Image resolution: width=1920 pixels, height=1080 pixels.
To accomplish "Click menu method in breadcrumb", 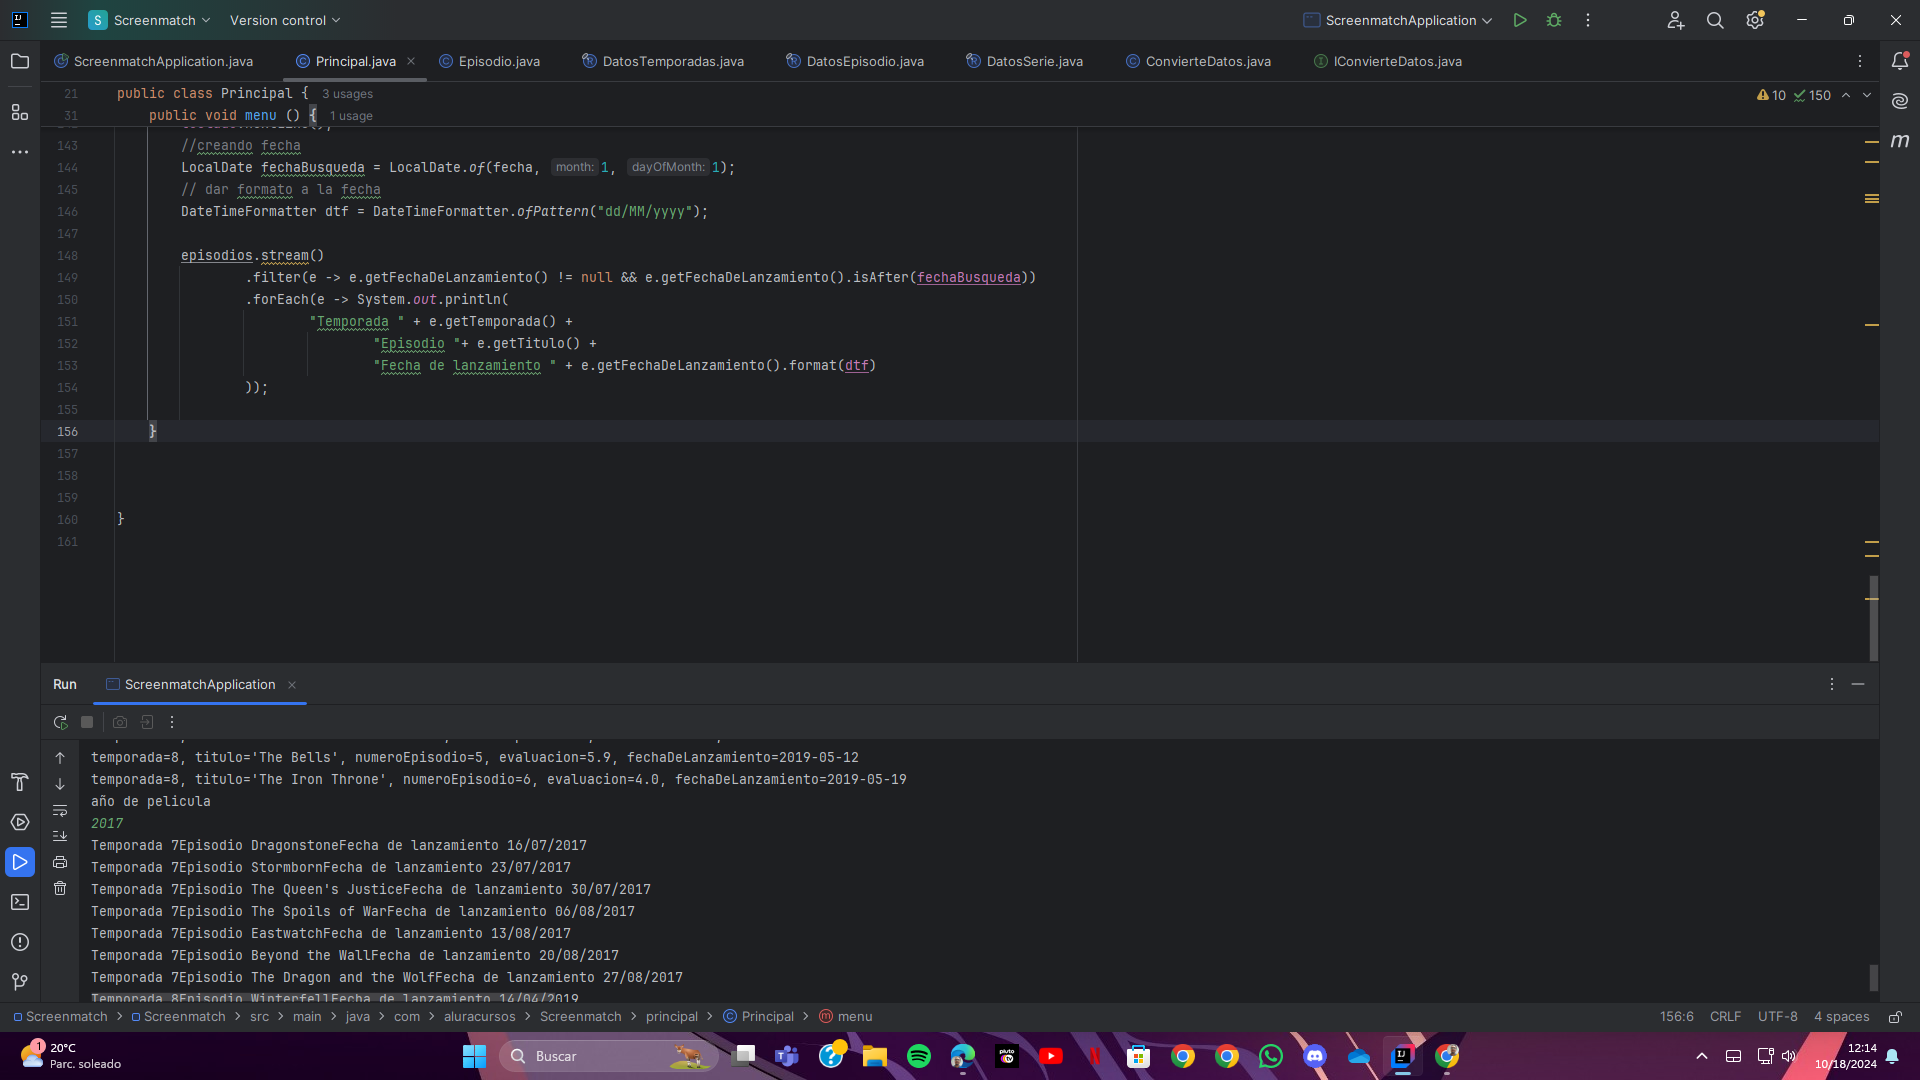I will pos(846,1016).
